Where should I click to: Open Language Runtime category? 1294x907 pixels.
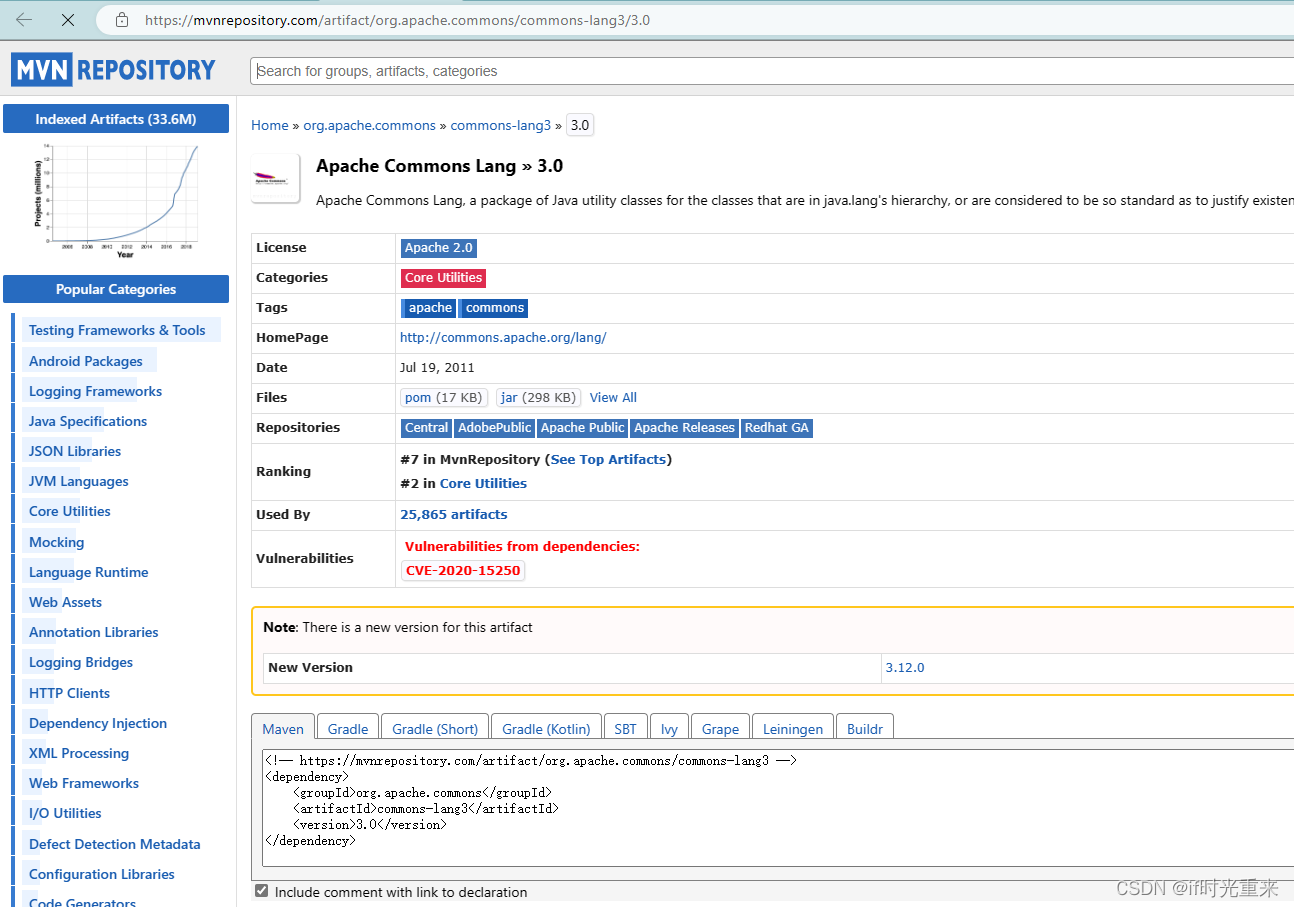click(x=89, y=572)
